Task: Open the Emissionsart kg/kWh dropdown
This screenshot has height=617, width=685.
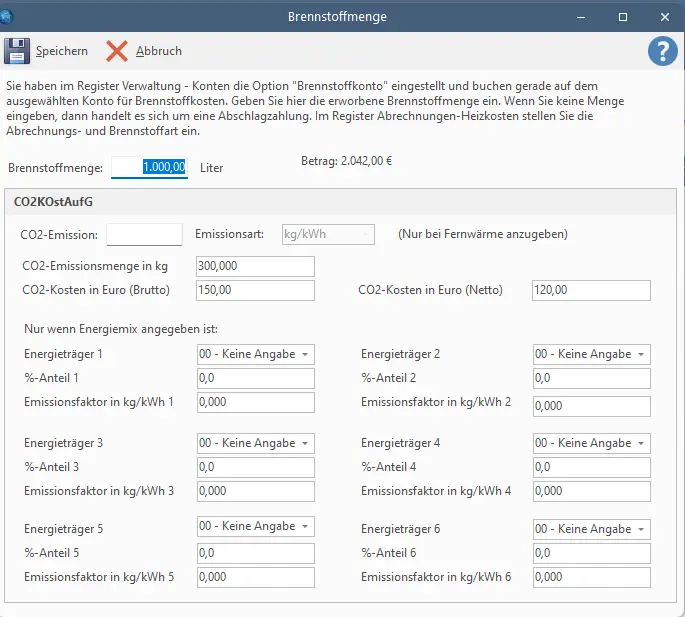Action: tap(328, 234)
